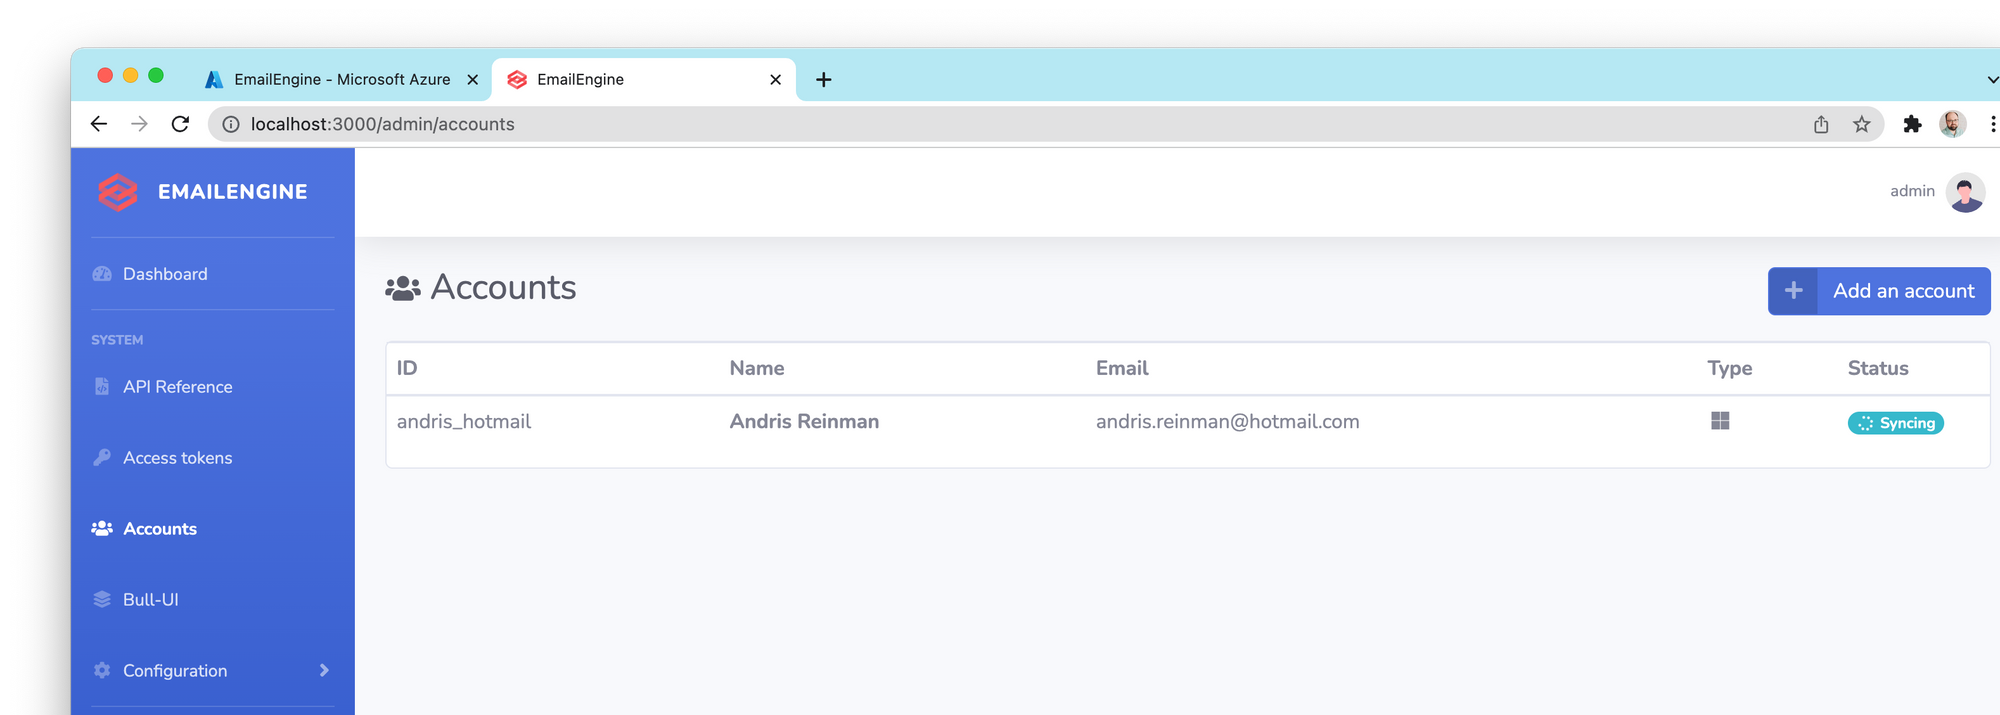The width and height of the screenshot is (2000, 715).
Task: Click the share page icon in address bar
Action: 1821,124
